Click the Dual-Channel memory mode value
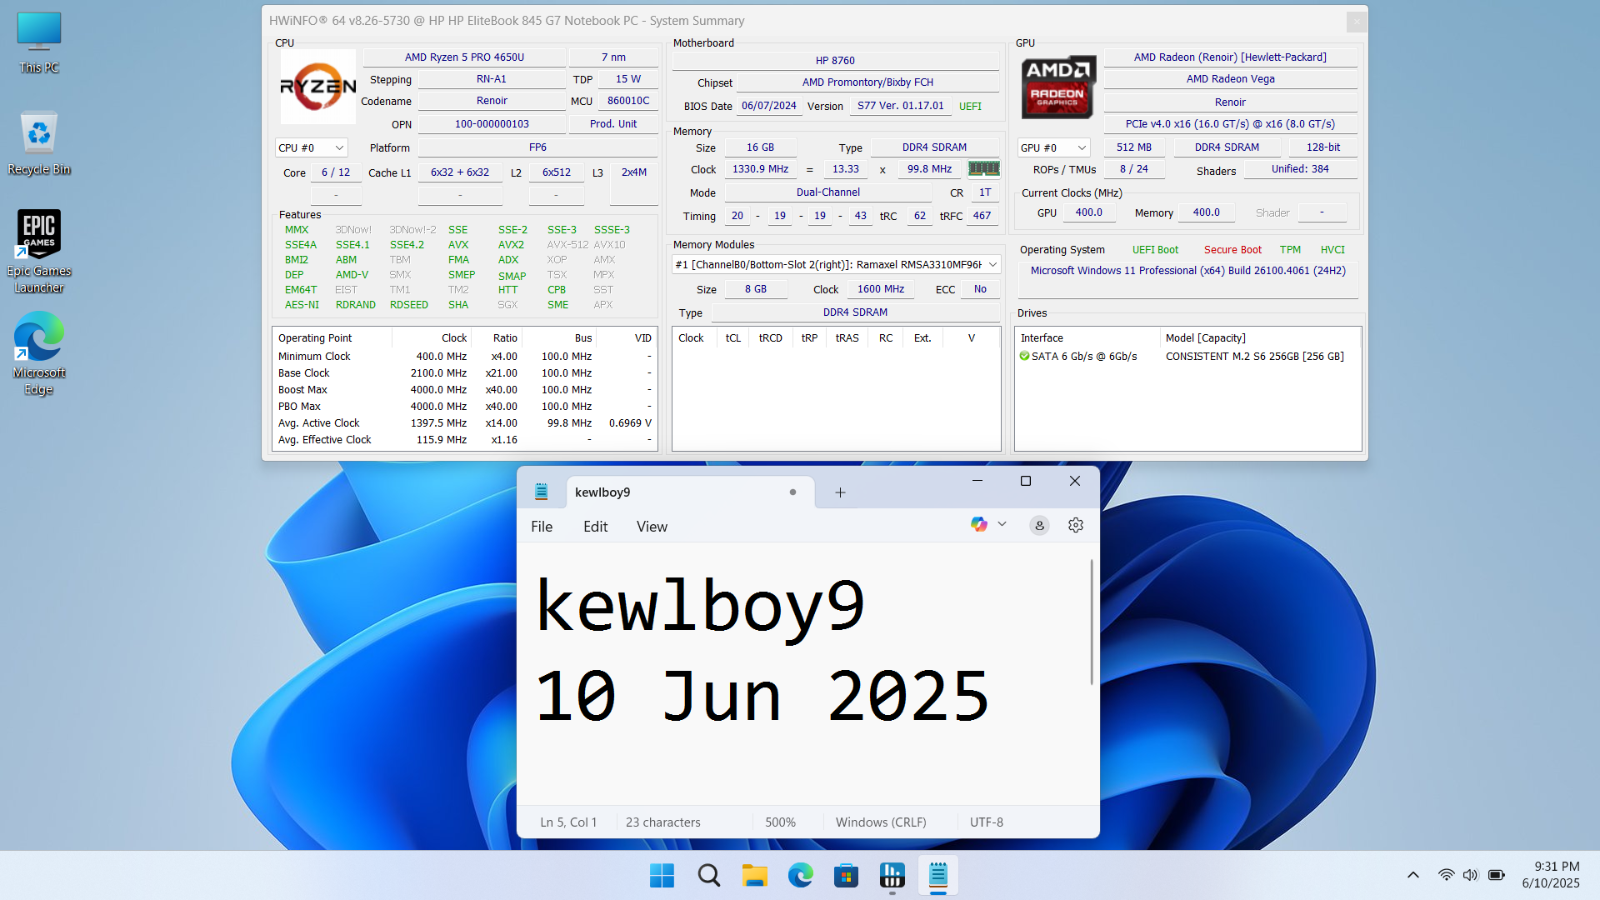This screenshot has height=900, width=1600. pyautogui.click(x=828, y=192)
